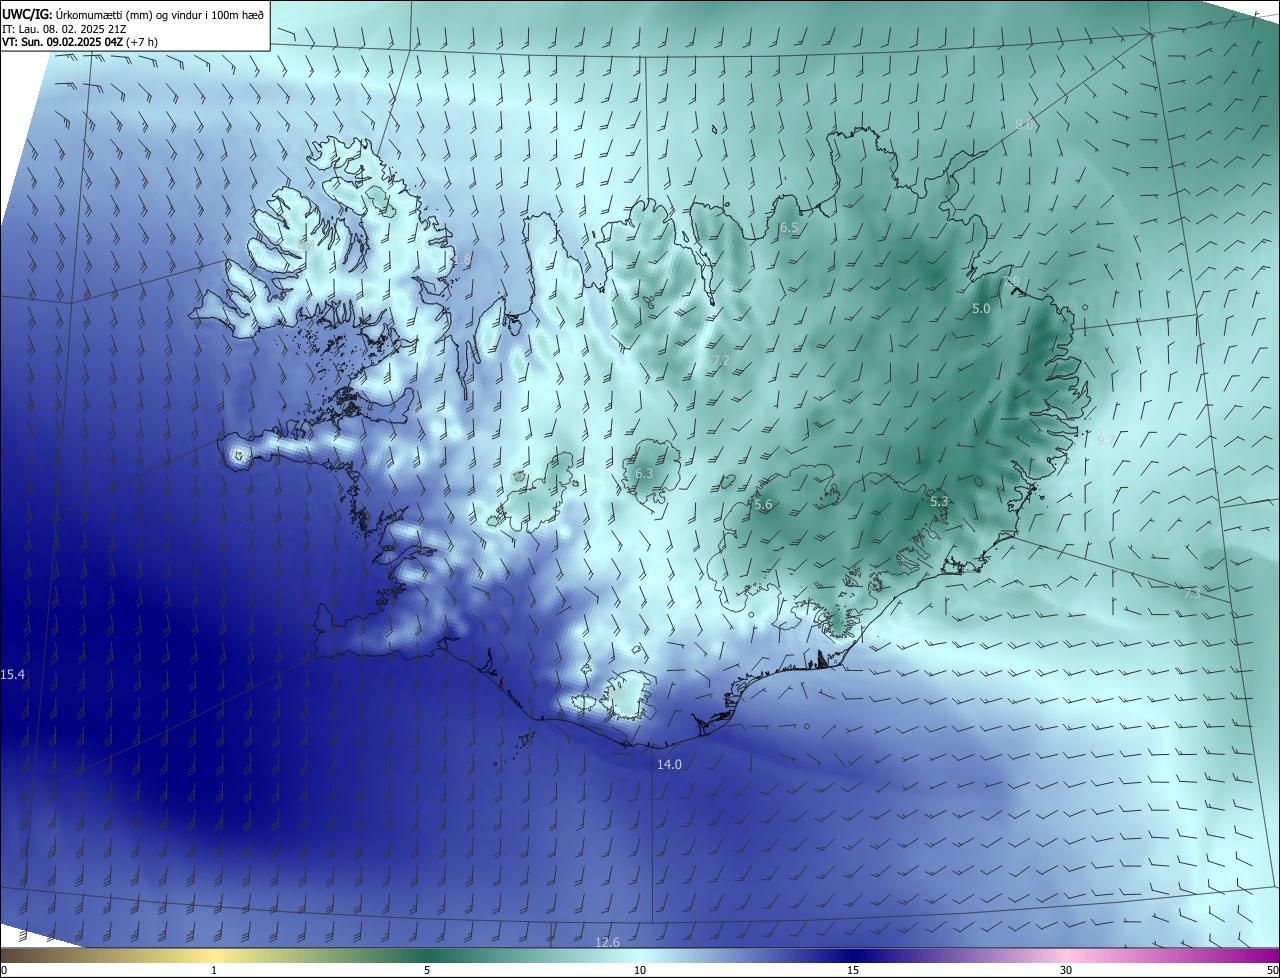Click the 5.0 value label on the map
Image resolution: width=1280 pixels, height=978 pixels.
981,309
